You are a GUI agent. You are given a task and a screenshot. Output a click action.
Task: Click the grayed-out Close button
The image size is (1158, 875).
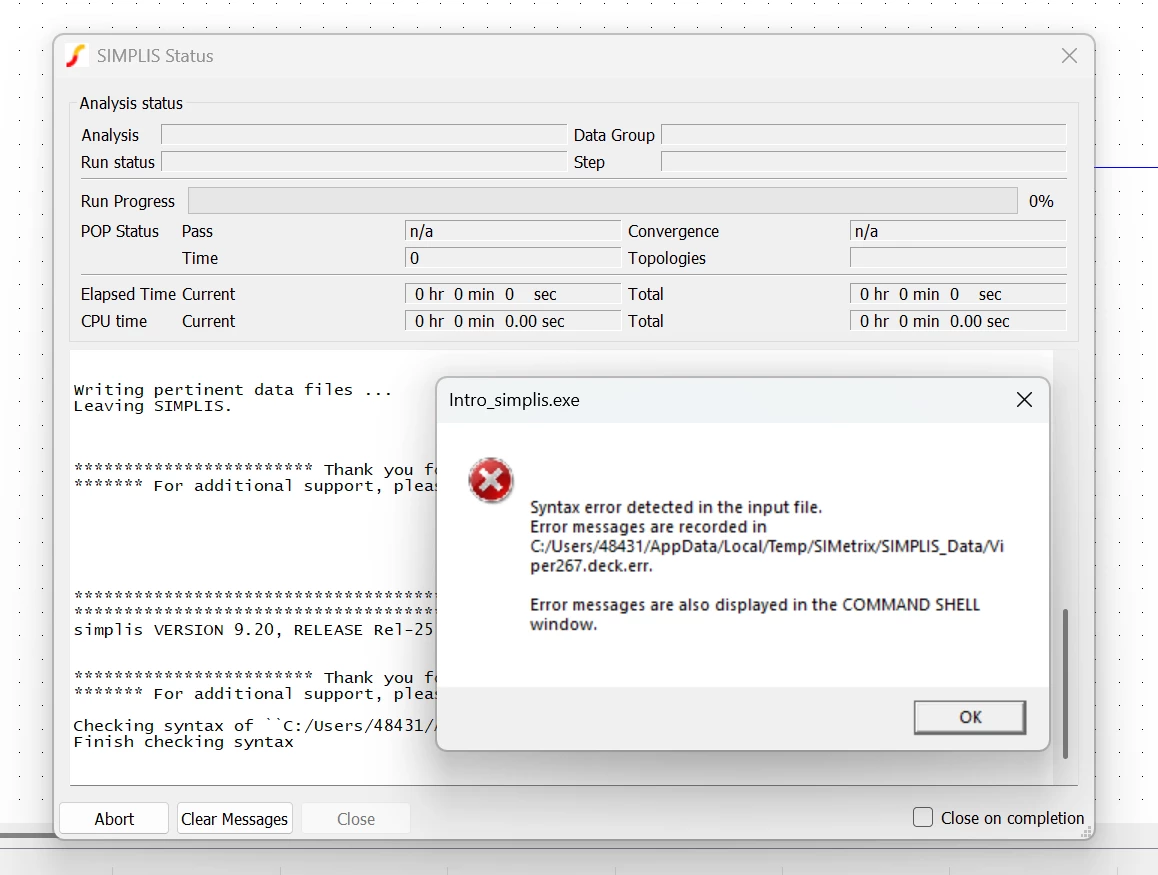coord(356,819)
